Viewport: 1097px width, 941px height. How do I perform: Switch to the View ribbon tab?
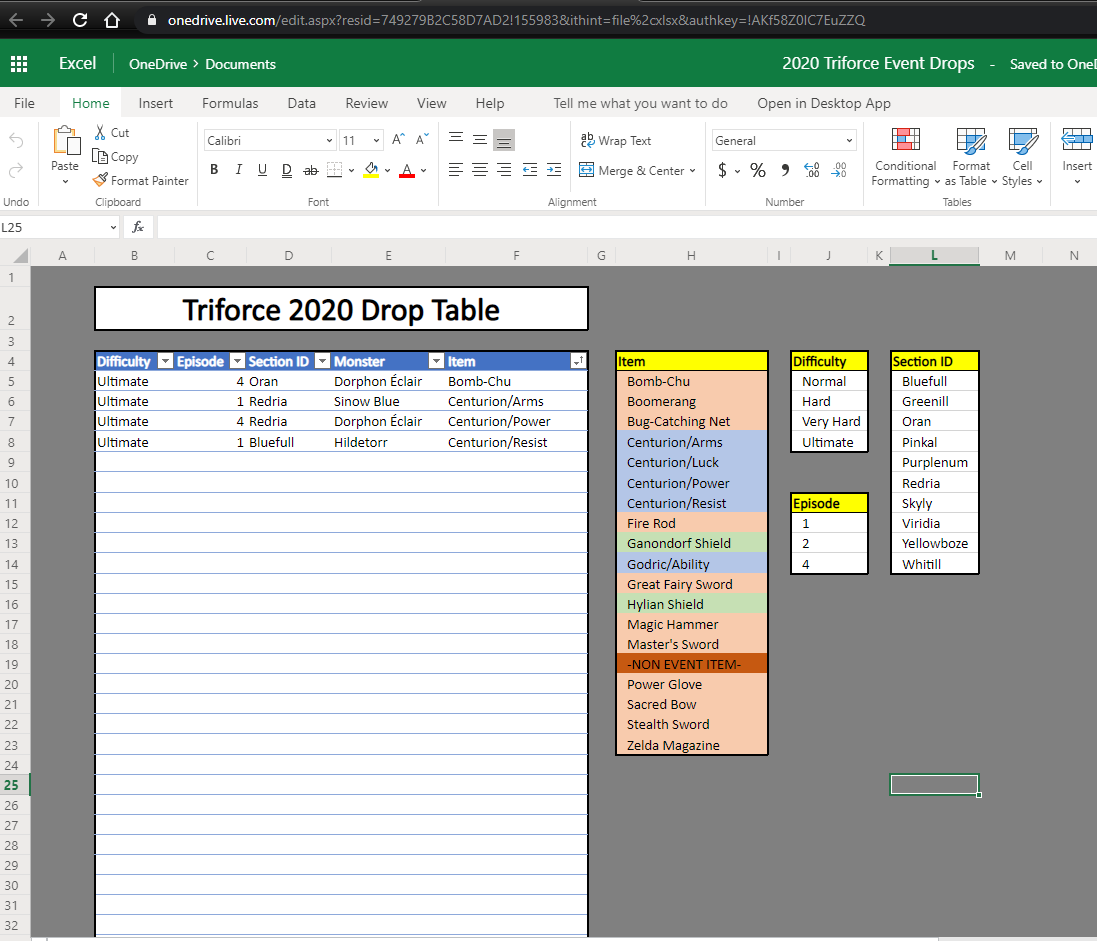pos(432,104)
